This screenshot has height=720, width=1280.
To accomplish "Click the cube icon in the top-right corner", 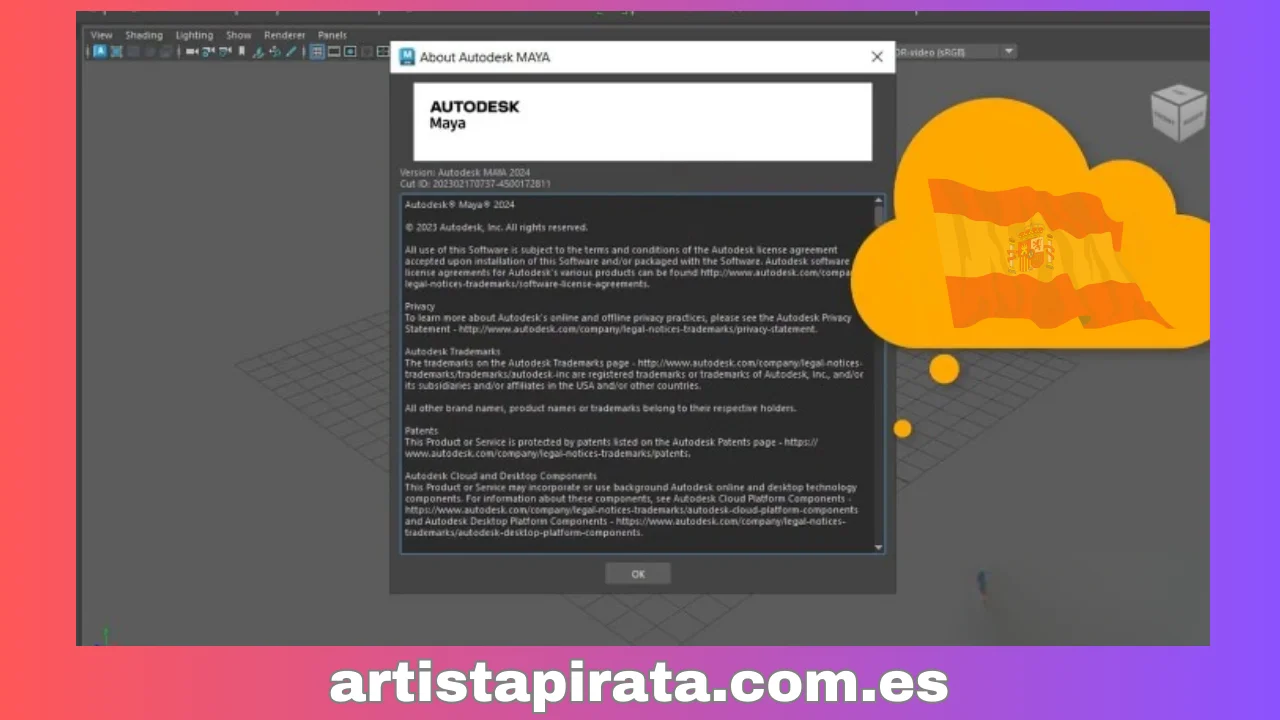I will point(1178,112).
